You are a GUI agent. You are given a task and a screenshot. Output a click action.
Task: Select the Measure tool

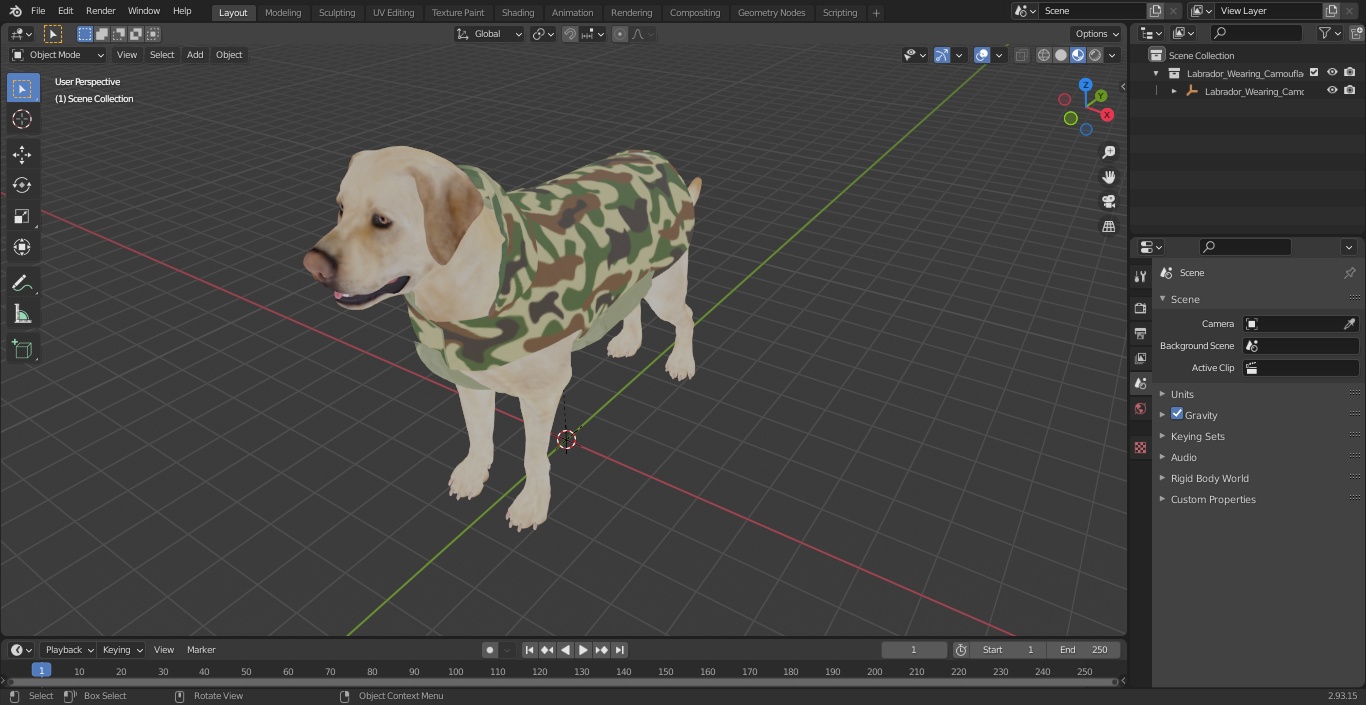[x=22, y=315]
